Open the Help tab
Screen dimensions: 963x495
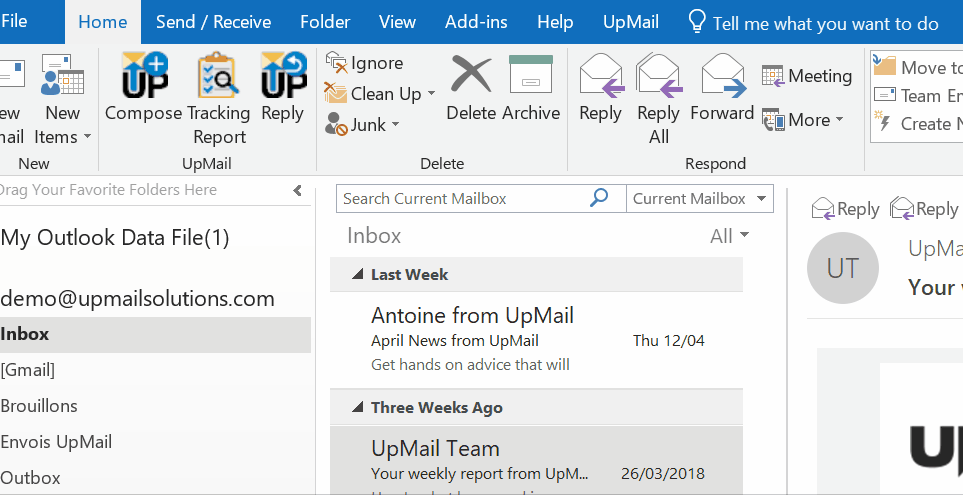(555, 22)
